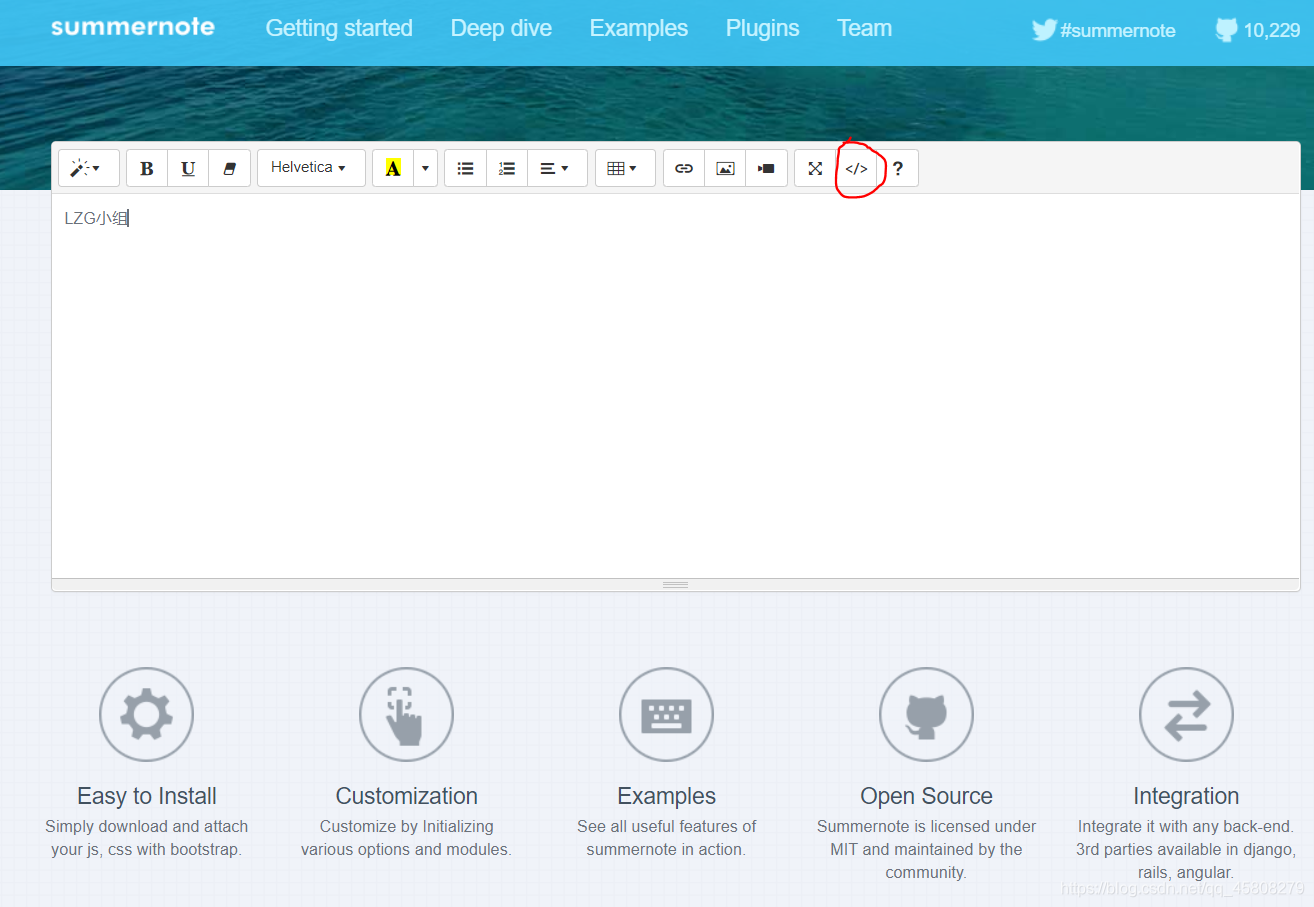Open the paragraph alignment dropdown
This screenshot has height=907, width=1314.
557,168
